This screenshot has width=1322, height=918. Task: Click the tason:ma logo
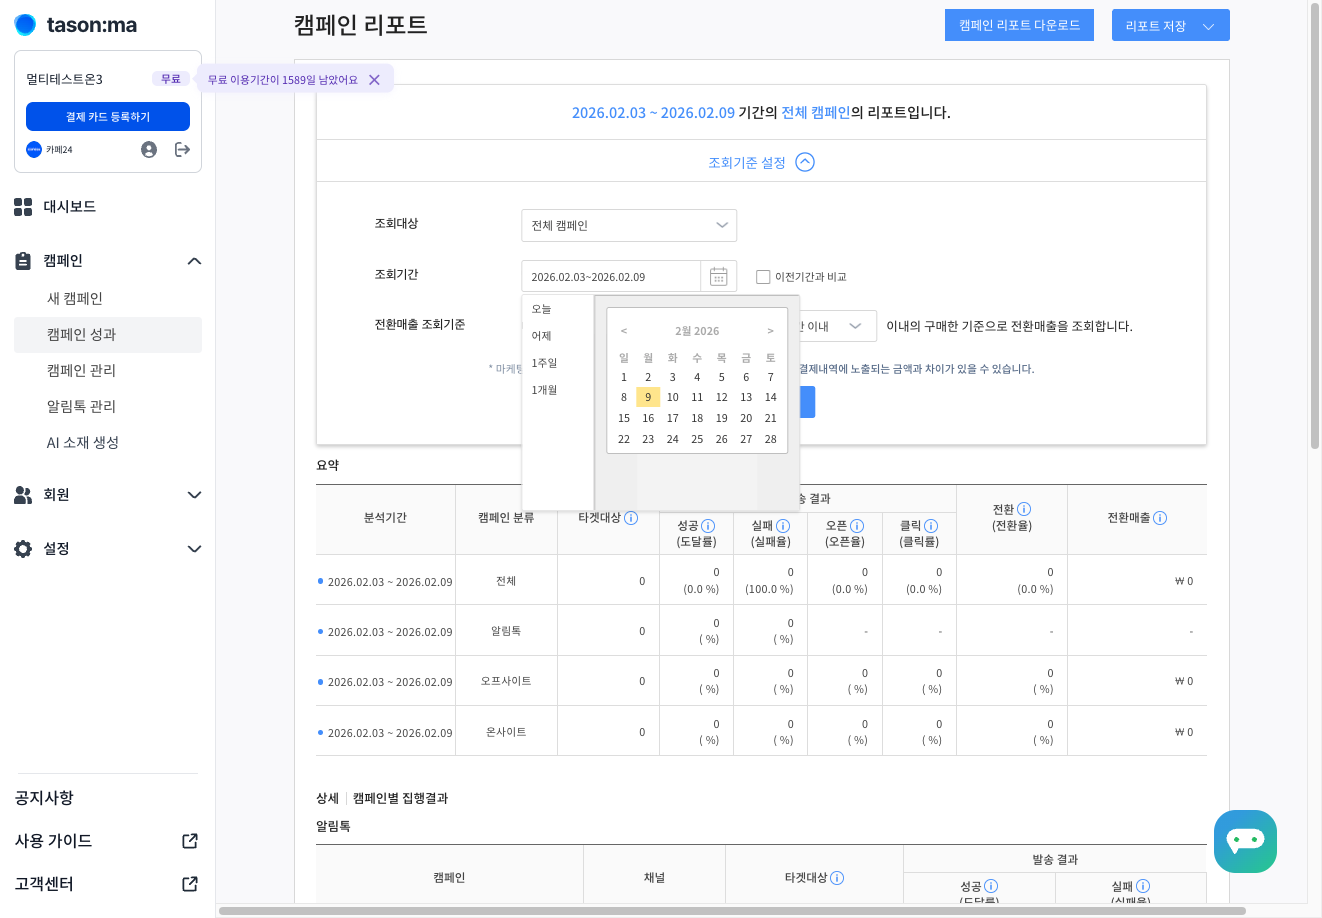point(76,24)
